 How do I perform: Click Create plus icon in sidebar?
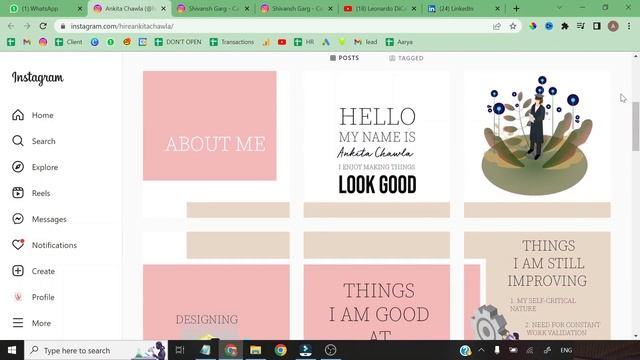pos(18,271)
